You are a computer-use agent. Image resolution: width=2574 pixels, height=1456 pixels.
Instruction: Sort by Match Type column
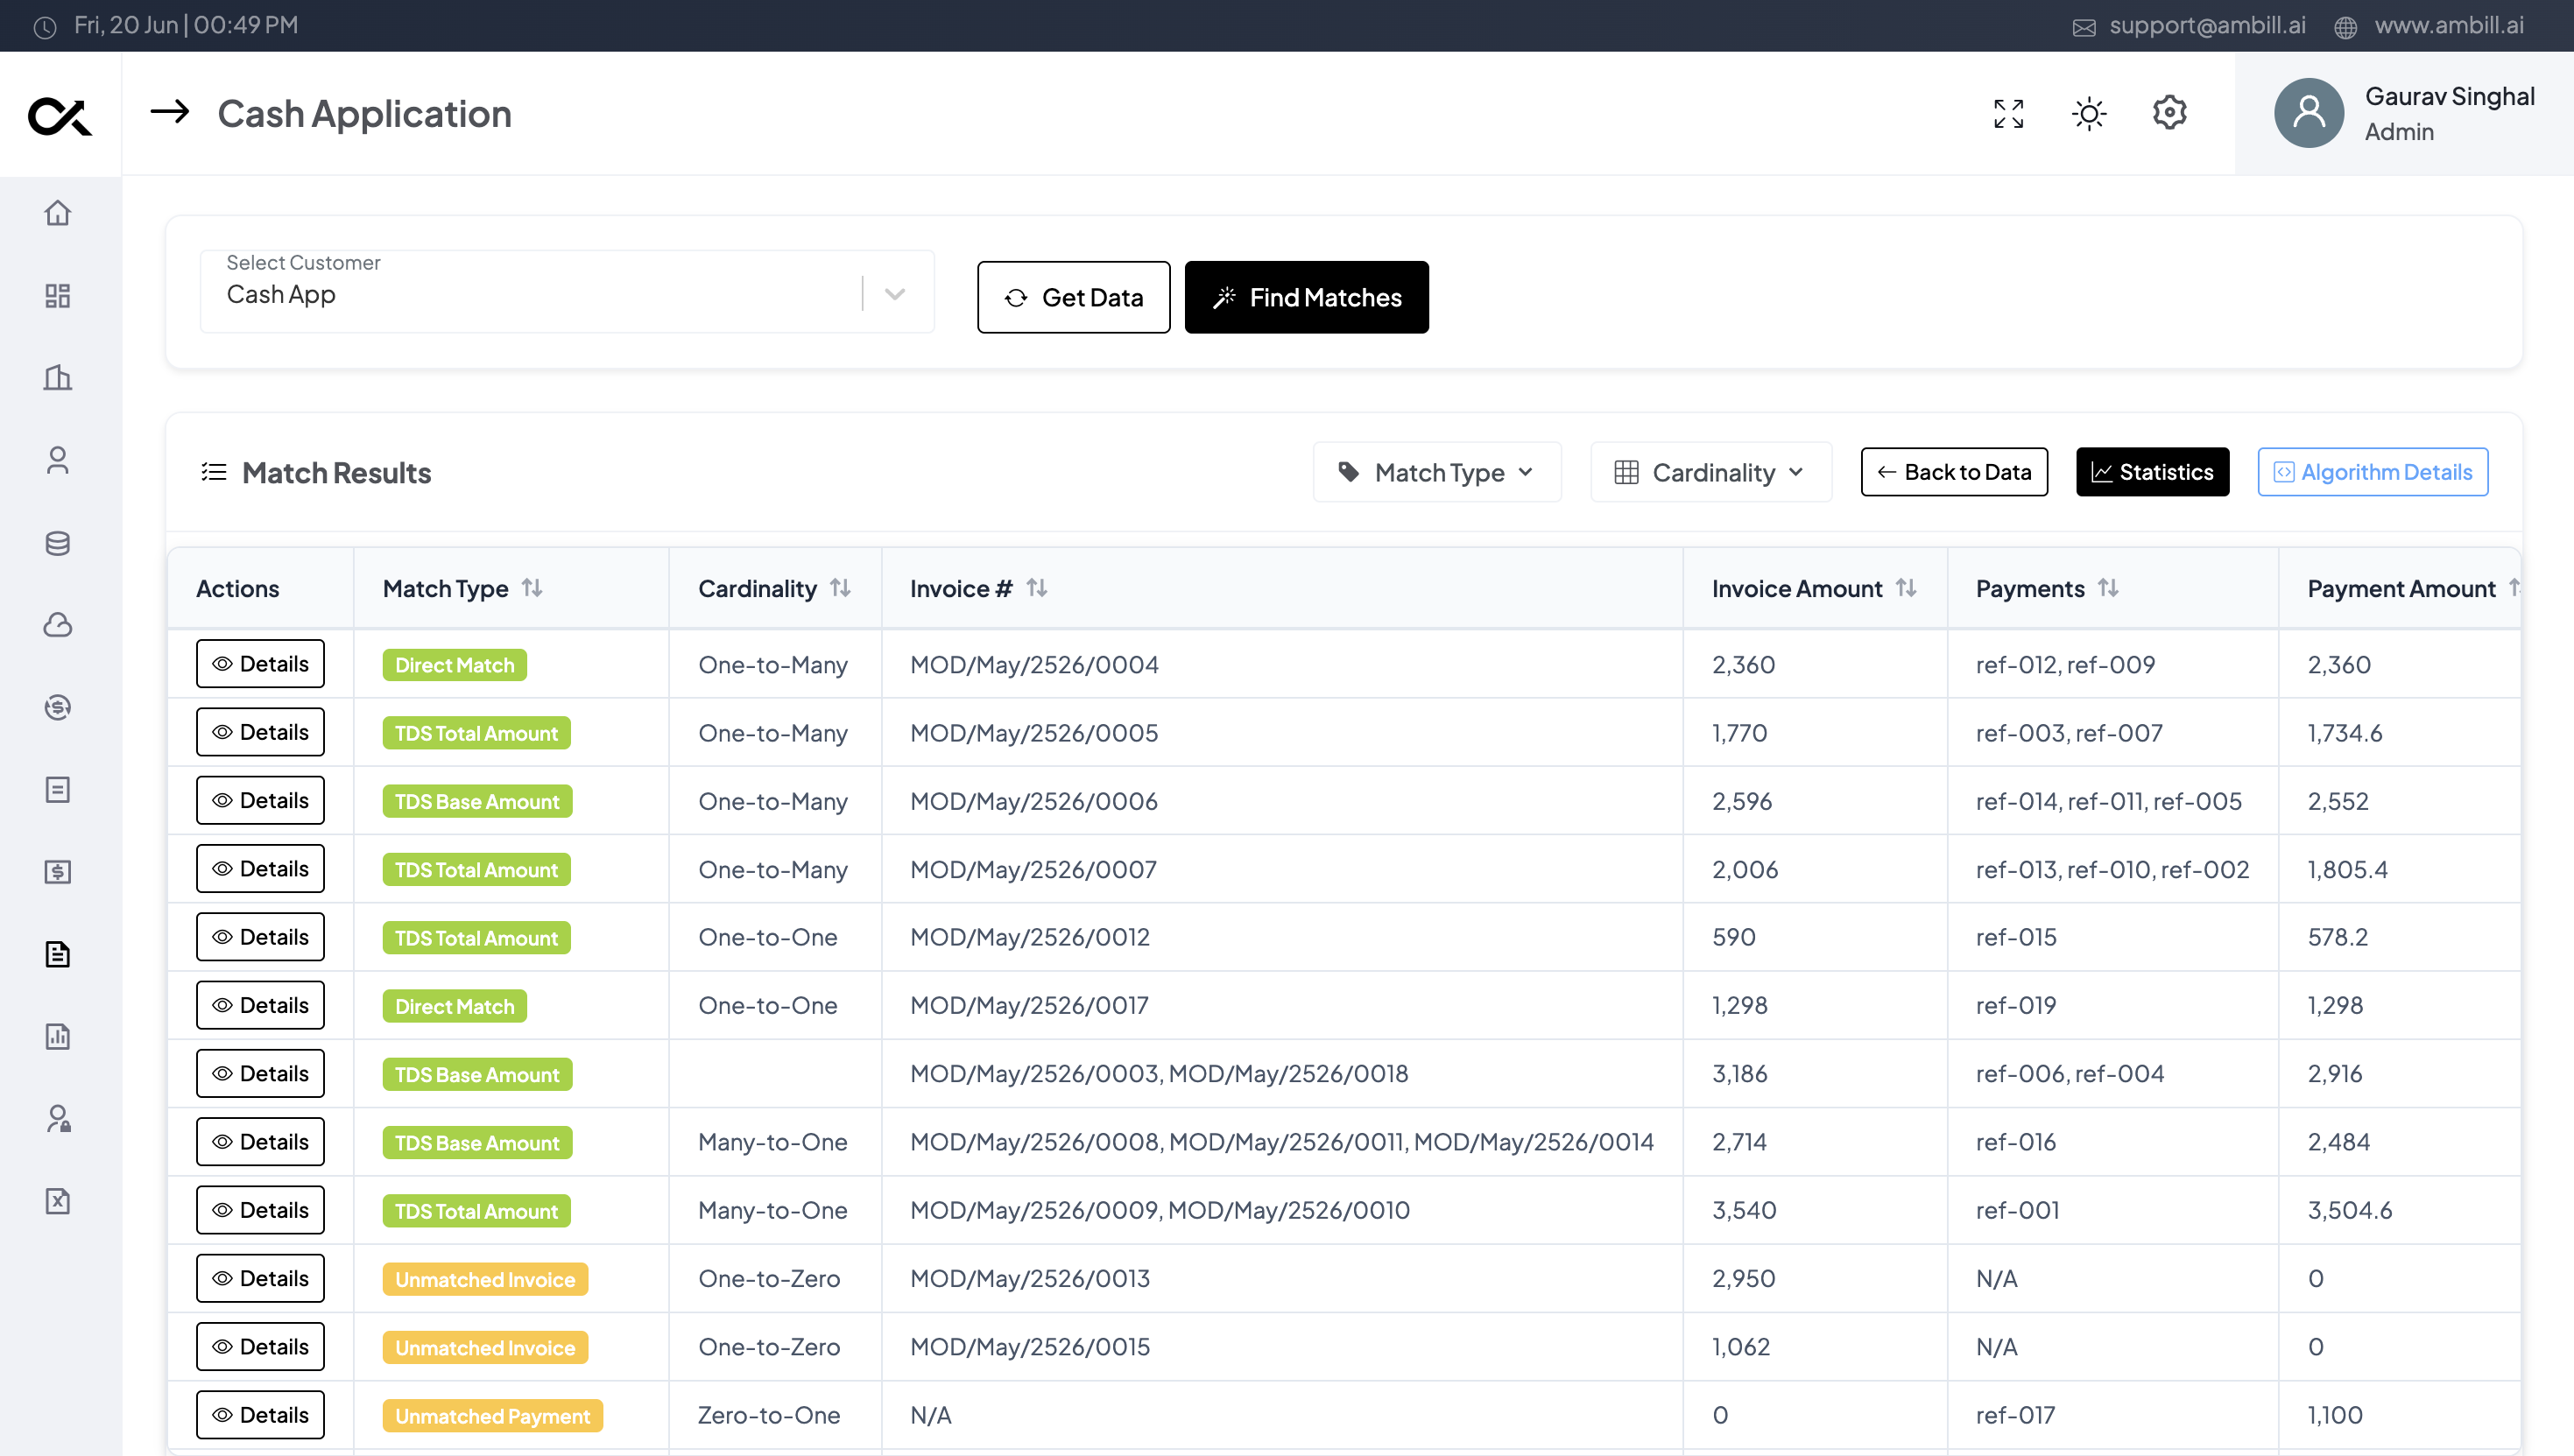(x=532, y=588)
